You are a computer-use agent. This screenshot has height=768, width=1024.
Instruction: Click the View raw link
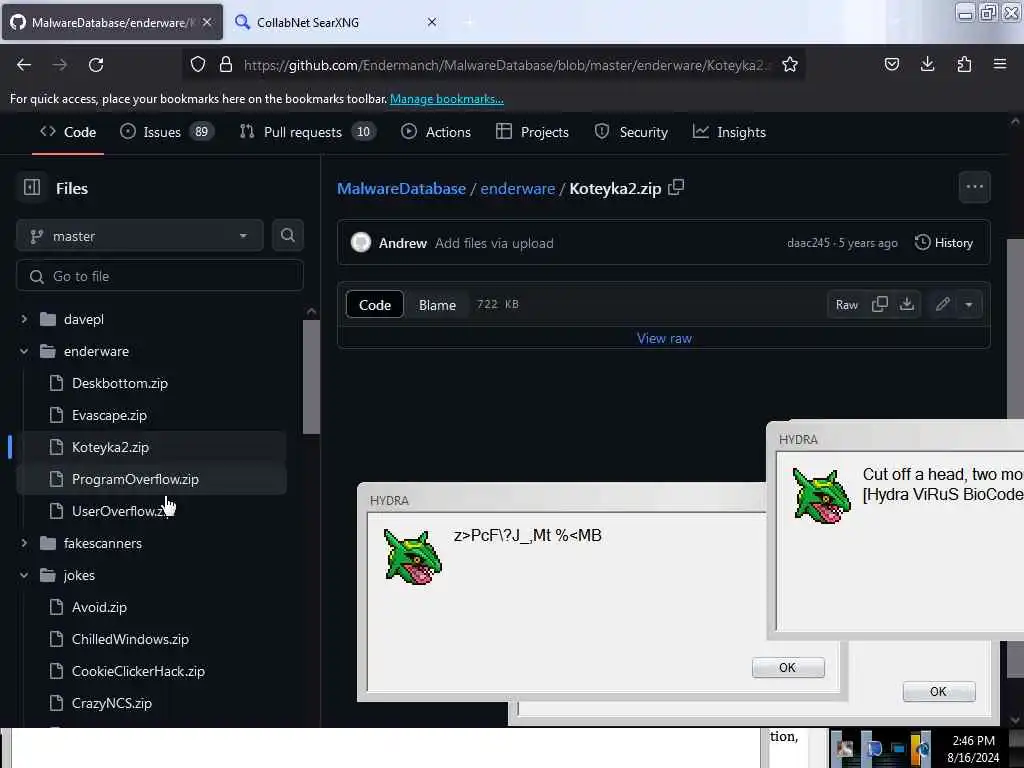coord(664,338)
